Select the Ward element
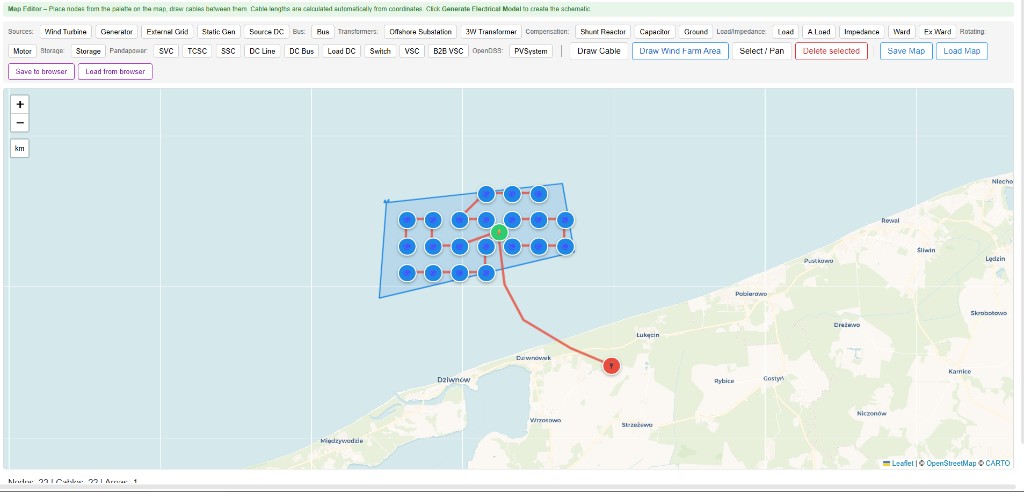Screen dimensions: 1024x492 pyautogui.click(x=901, y=31)
